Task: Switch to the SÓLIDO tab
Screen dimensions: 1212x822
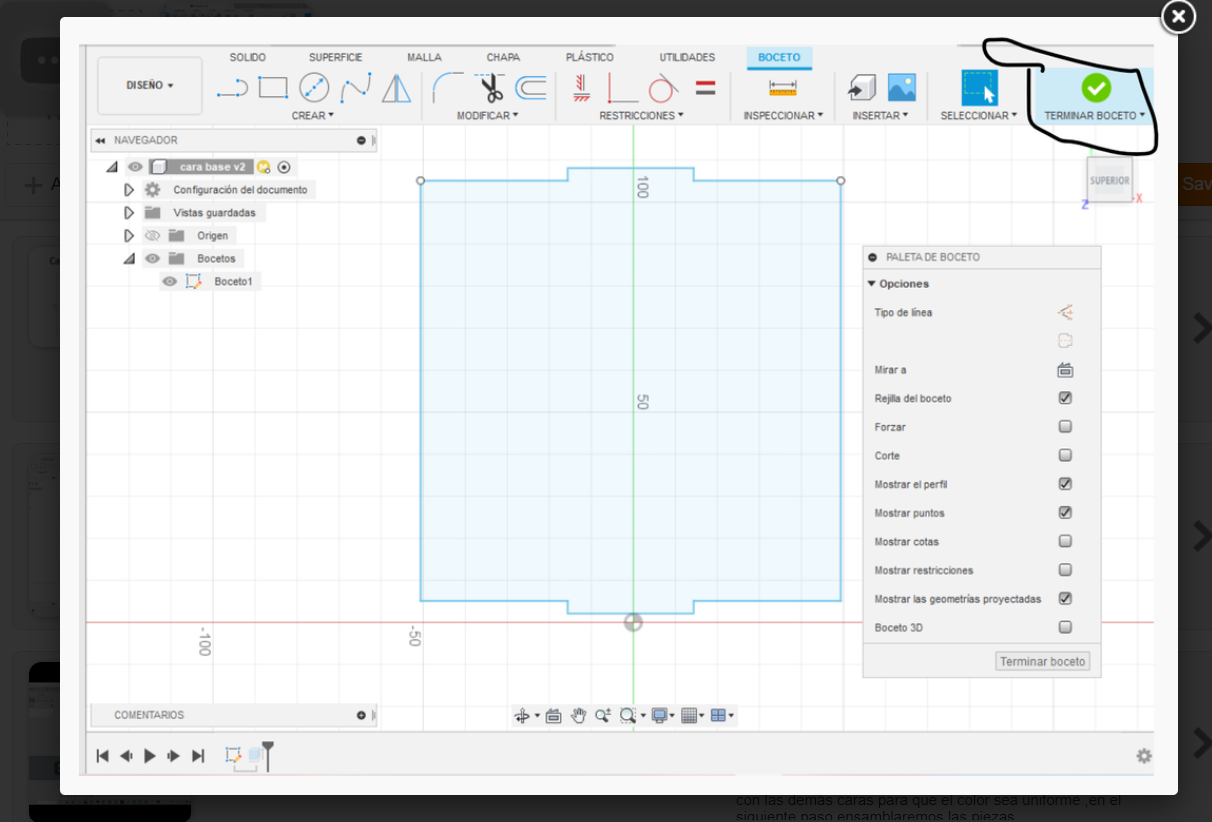Action: click(248, 58)
